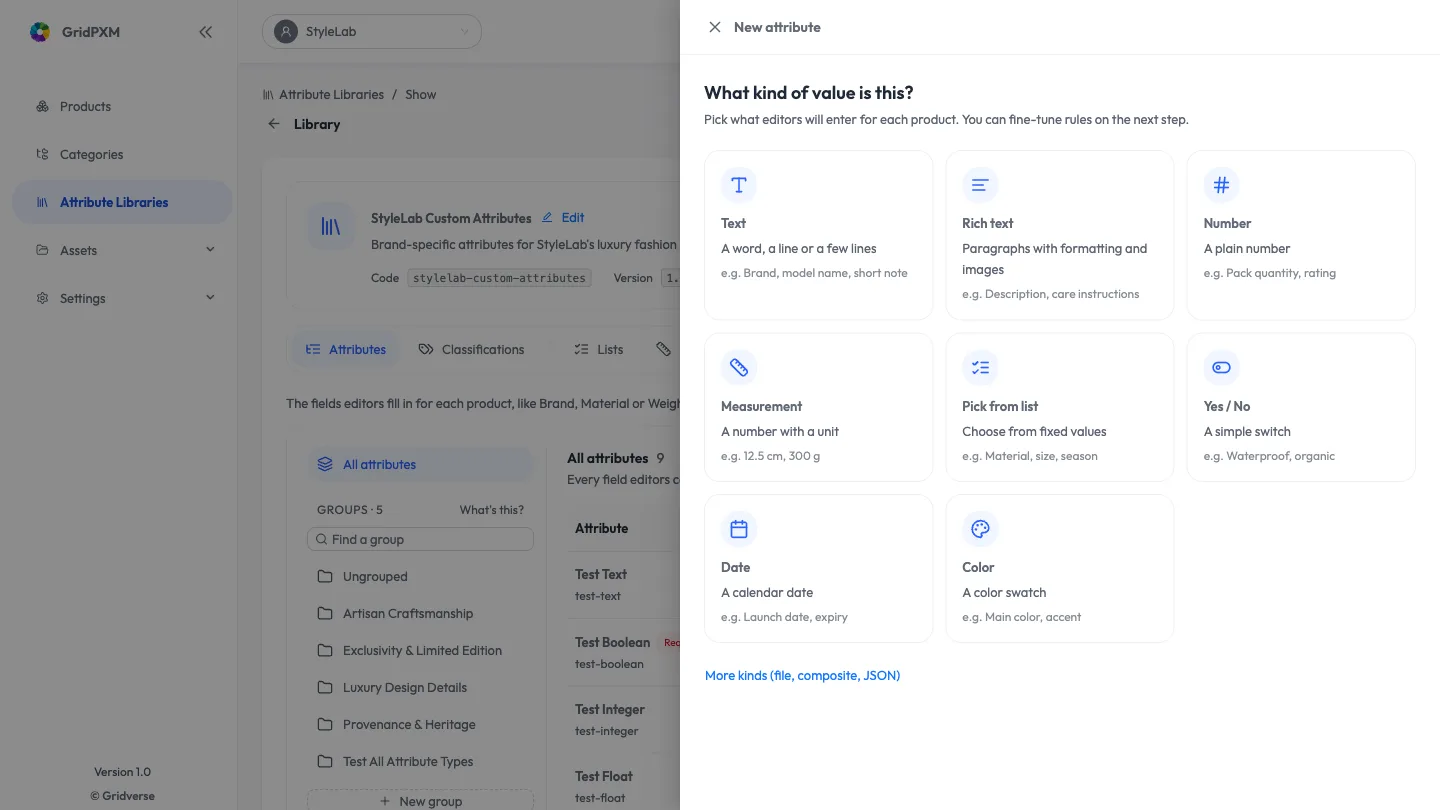Select the Provenance & Heritage group
The width and height of the screenshot is (1440, 810).
(420, 725)
